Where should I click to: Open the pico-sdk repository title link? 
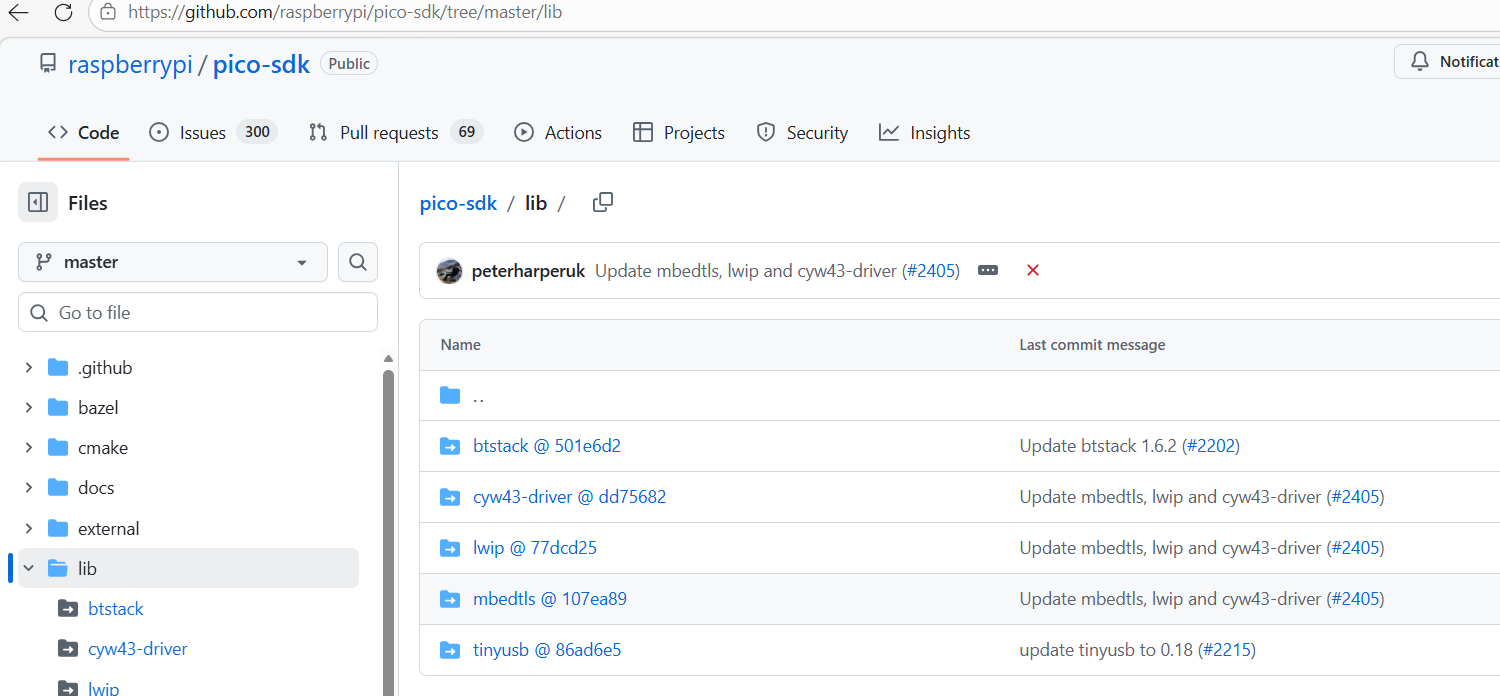(261, 65)
